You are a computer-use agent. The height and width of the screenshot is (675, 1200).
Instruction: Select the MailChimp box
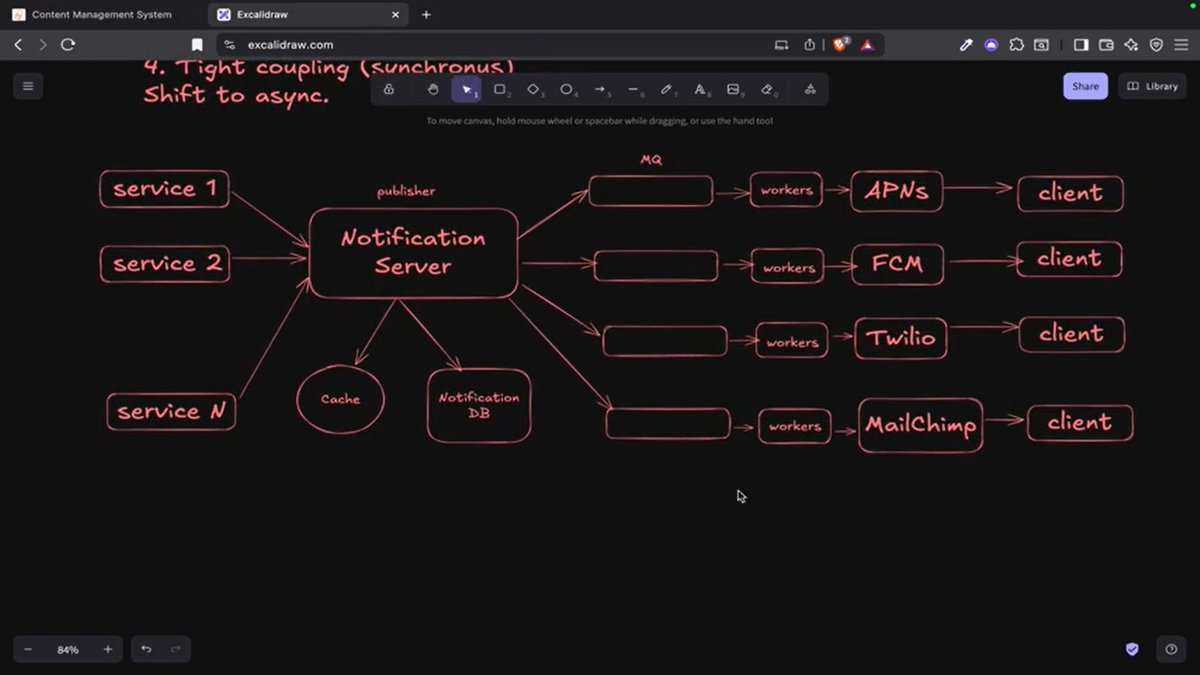(920, 425)
